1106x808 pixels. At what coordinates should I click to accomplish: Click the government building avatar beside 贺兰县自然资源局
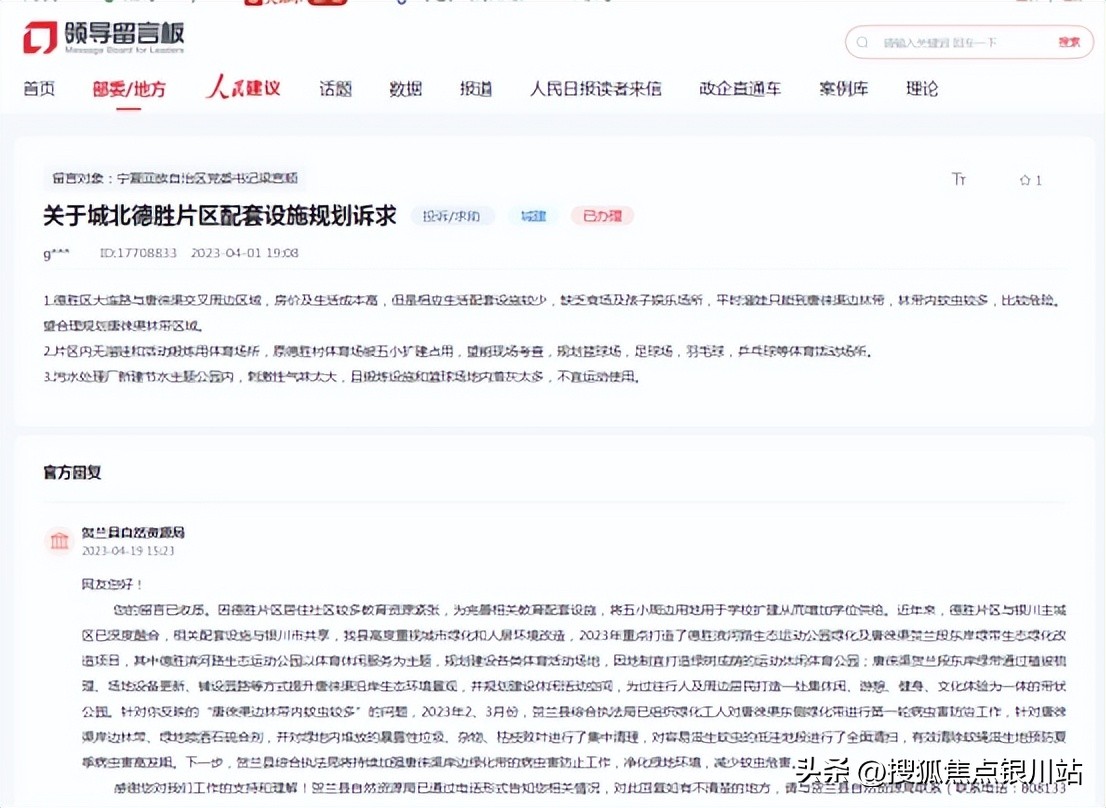pyautogui.click(x=57, y=540)
